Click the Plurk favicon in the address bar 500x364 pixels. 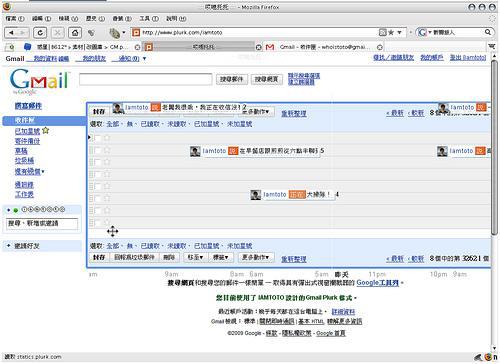[x=136, y=32]
